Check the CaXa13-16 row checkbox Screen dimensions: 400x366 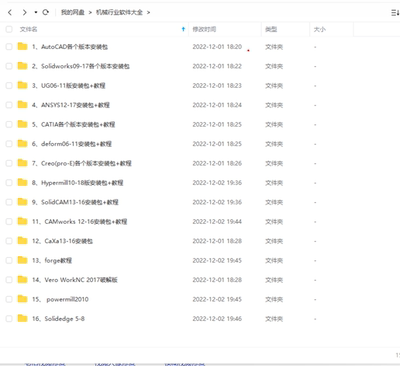(9, 241)
